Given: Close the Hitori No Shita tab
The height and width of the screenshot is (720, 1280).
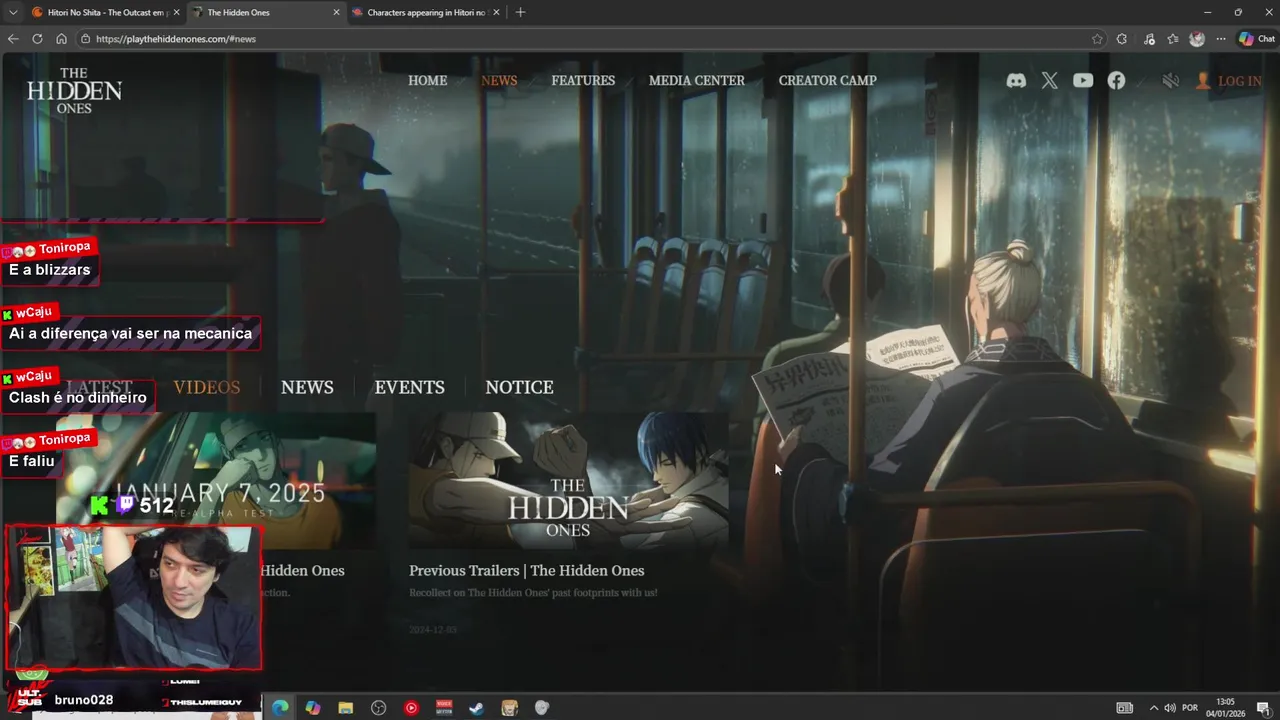Looking at the screenshot, I should pyautogui.click(x=176, y=12).
